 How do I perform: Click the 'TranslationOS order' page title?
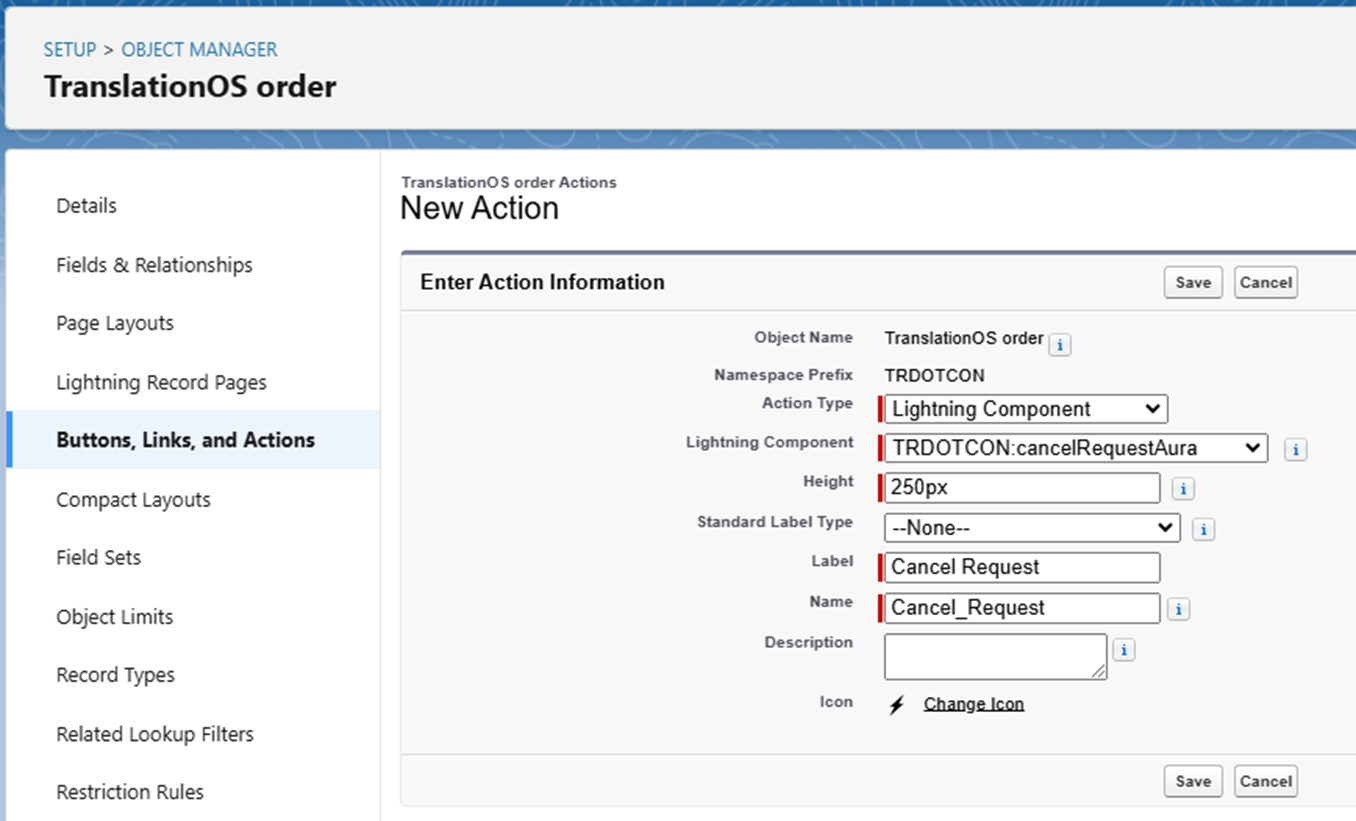(x=190, y=87)
